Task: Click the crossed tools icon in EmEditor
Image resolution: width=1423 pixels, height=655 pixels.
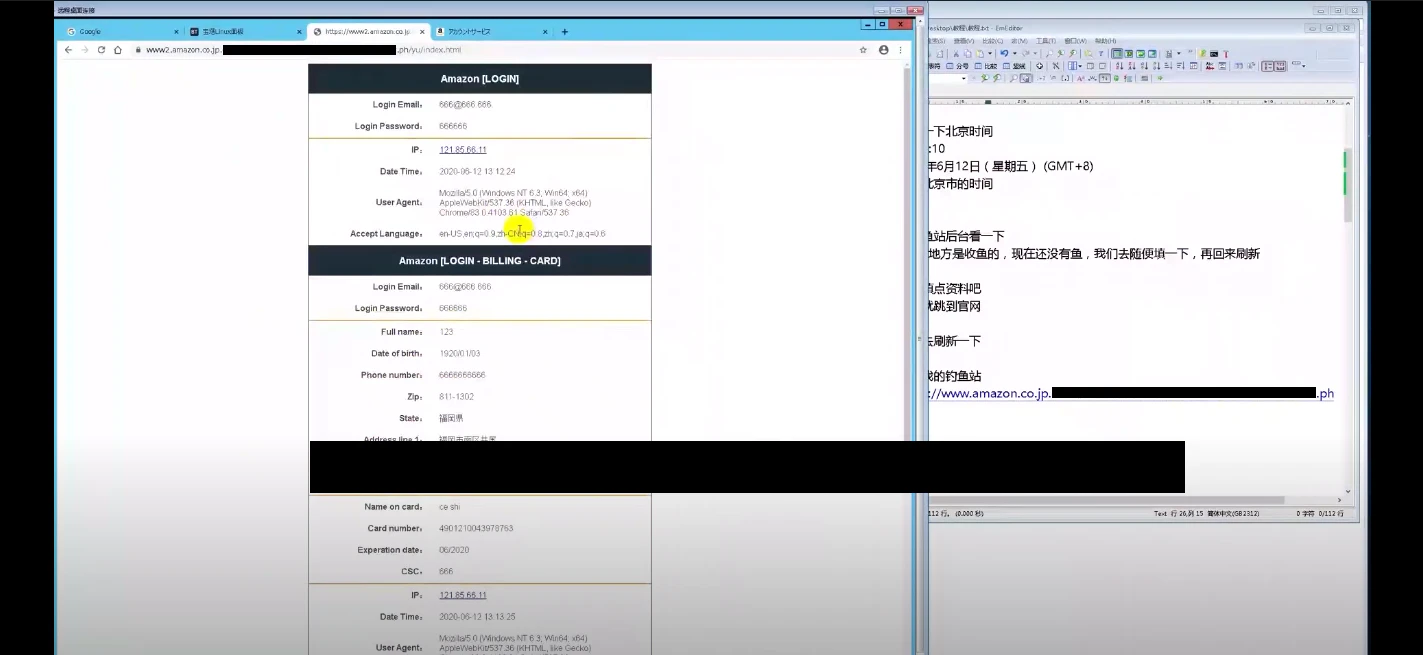Action: (1056, 66)
